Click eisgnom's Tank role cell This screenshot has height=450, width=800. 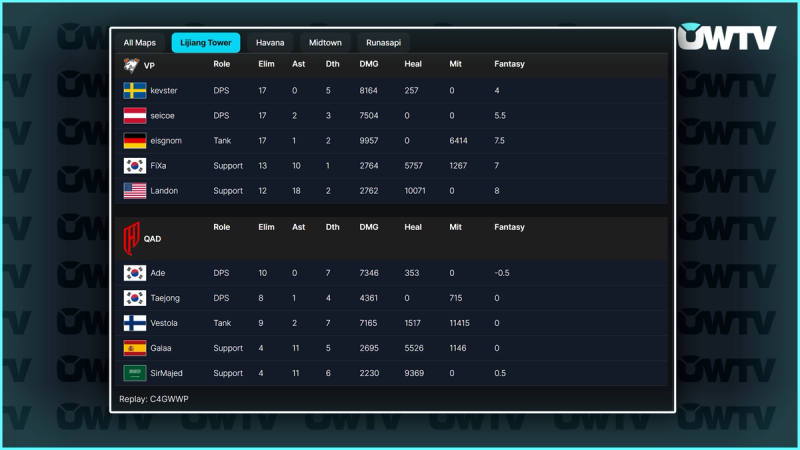click(x=222, y=141)
